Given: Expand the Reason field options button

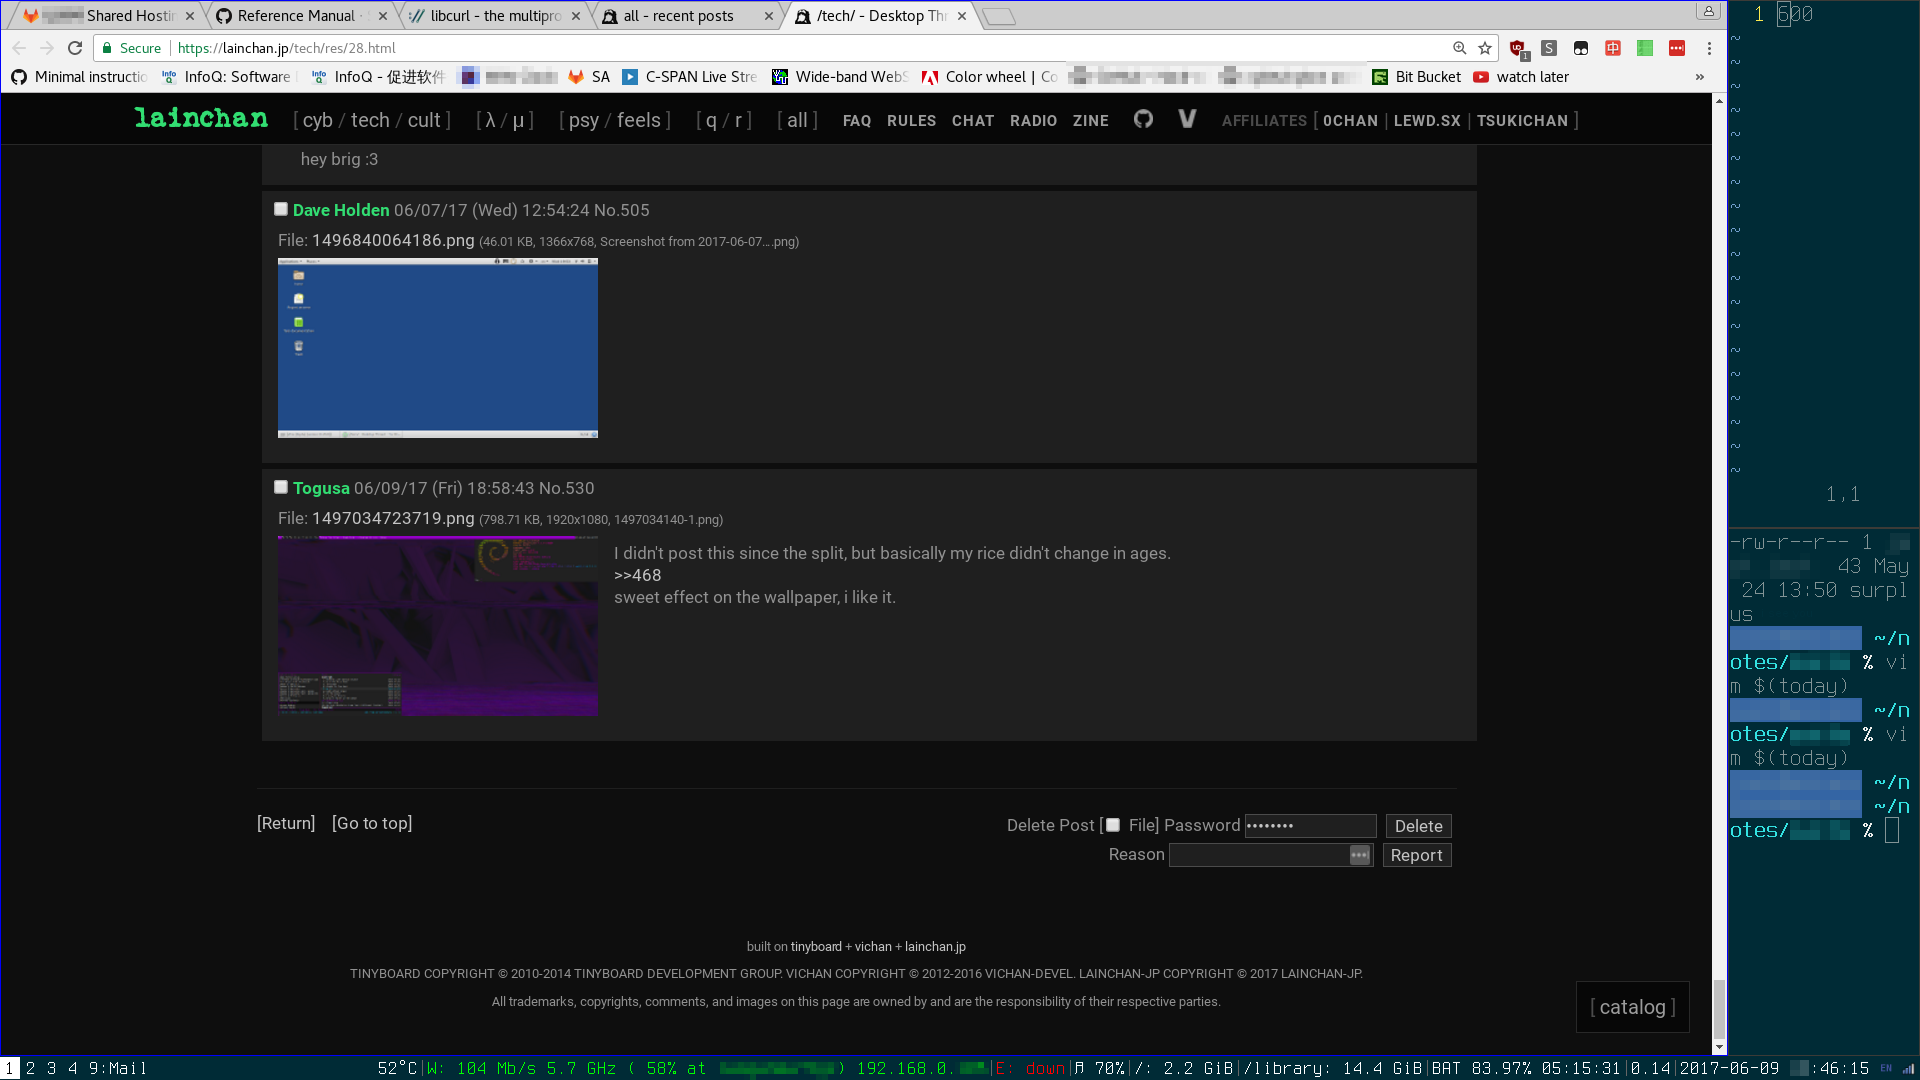Looking at the screenshot, I should [1359, 855].
